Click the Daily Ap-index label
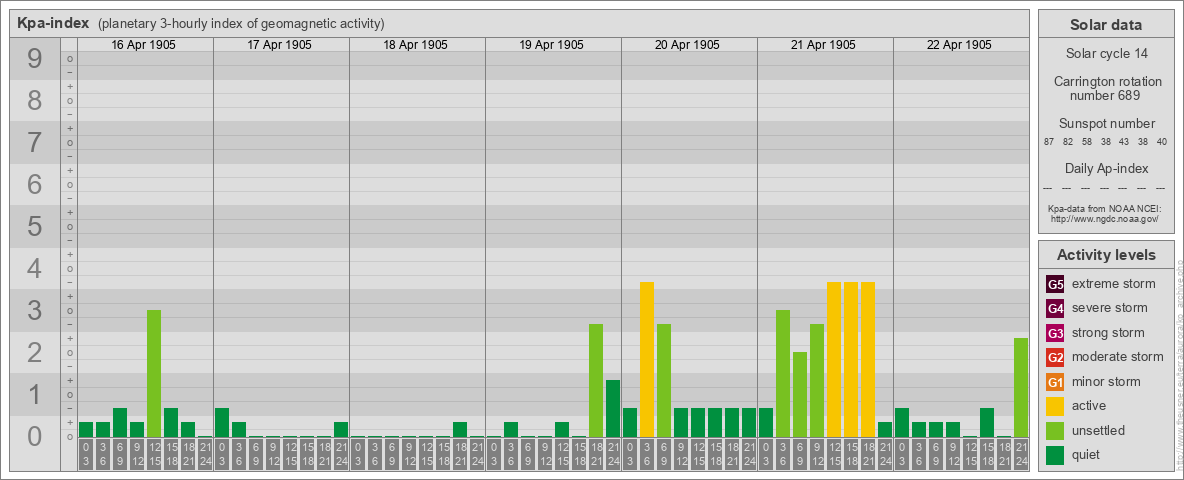Viewport: 1184px width, 480px height. (1106, 168)
